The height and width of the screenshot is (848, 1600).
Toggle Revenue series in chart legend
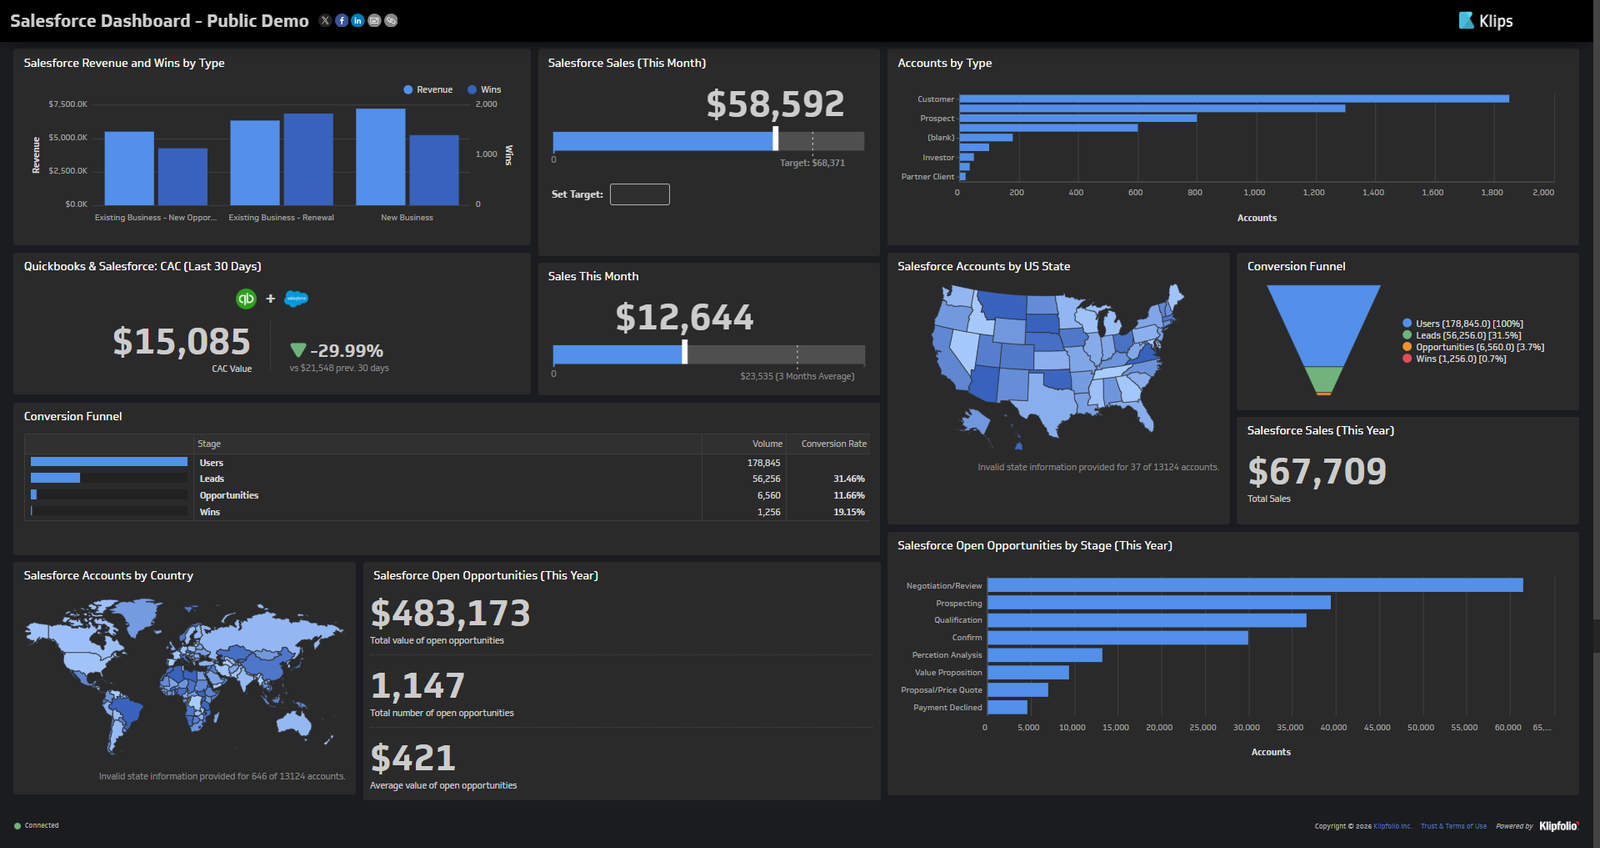pos(428,90)
